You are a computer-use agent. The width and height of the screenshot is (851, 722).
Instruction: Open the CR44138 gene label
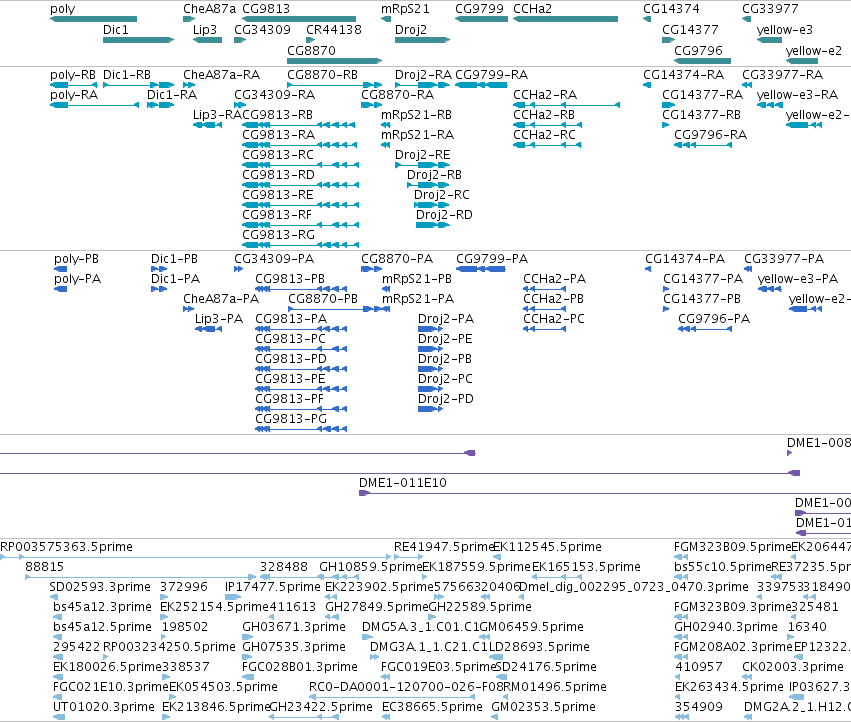pos(334,29)
